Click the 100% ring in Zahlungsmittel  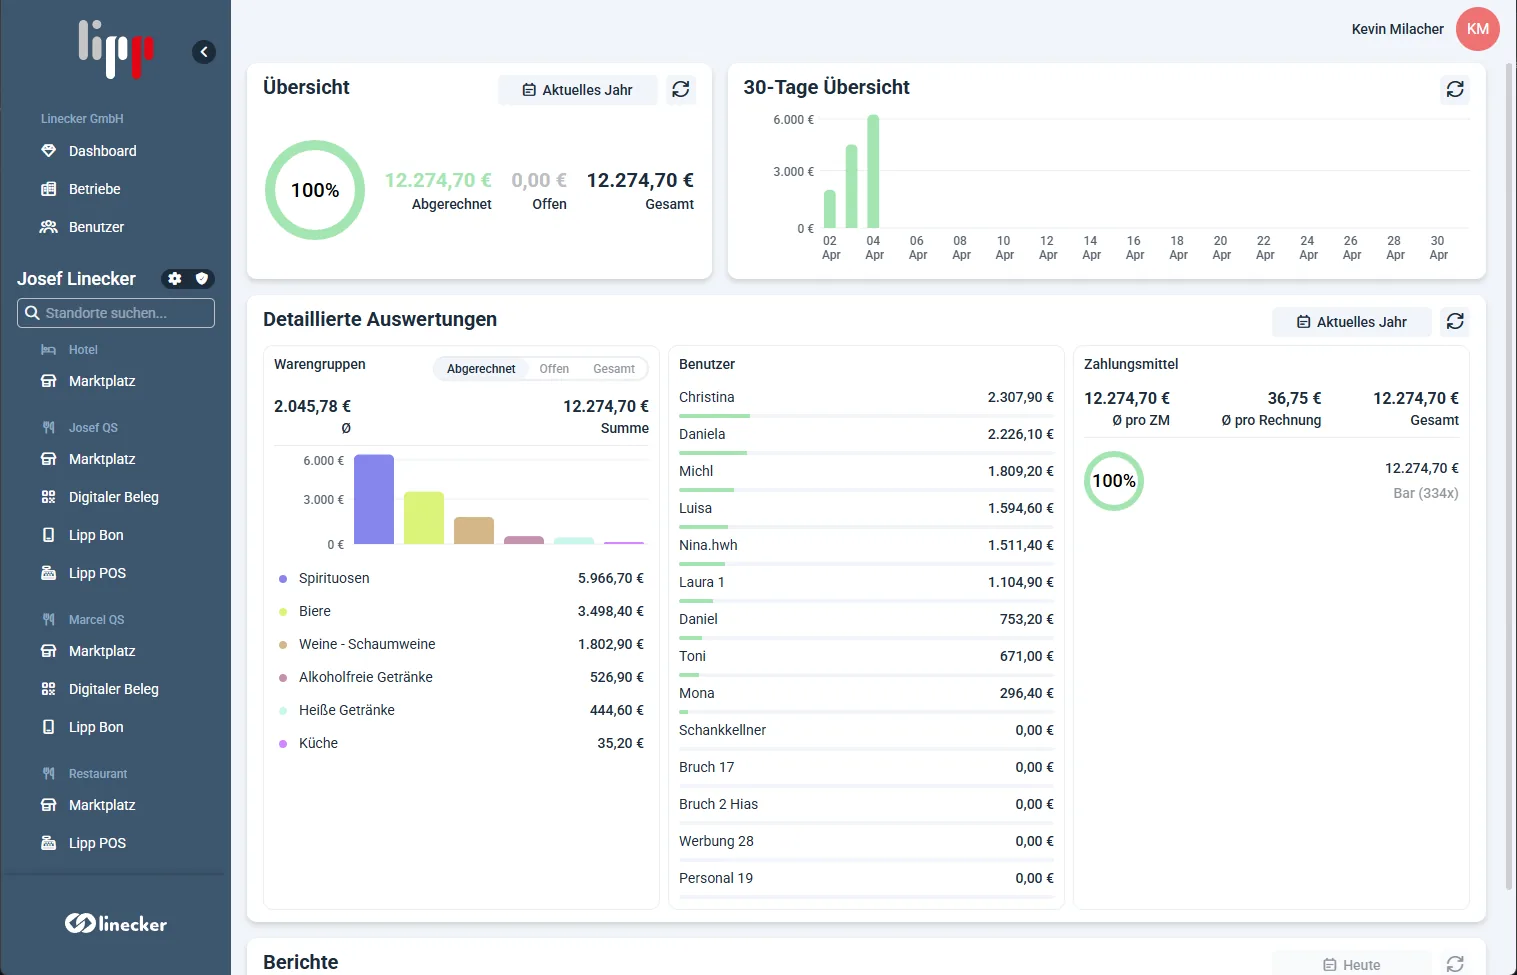point(1114,481)
